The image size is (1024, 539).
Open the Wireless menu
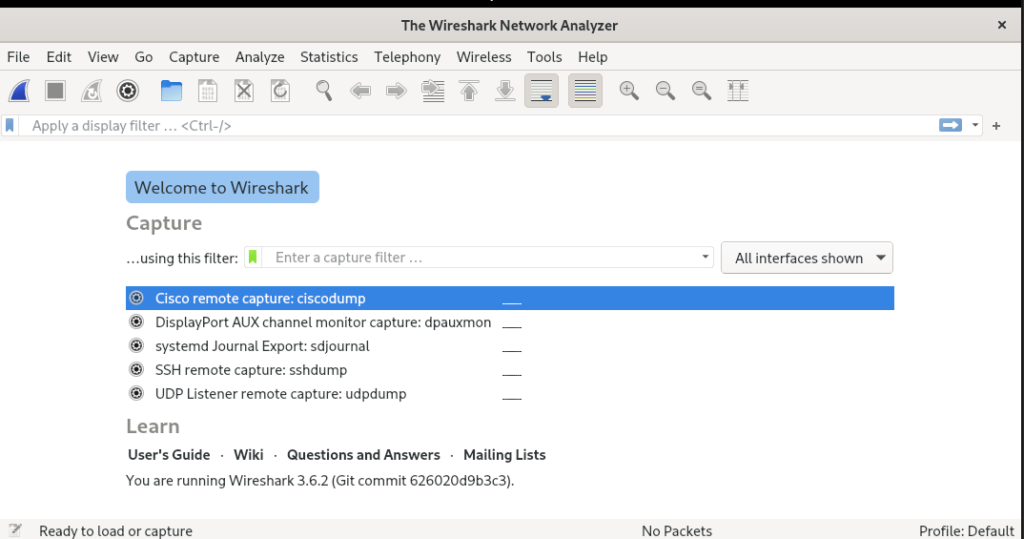[484, 57]
